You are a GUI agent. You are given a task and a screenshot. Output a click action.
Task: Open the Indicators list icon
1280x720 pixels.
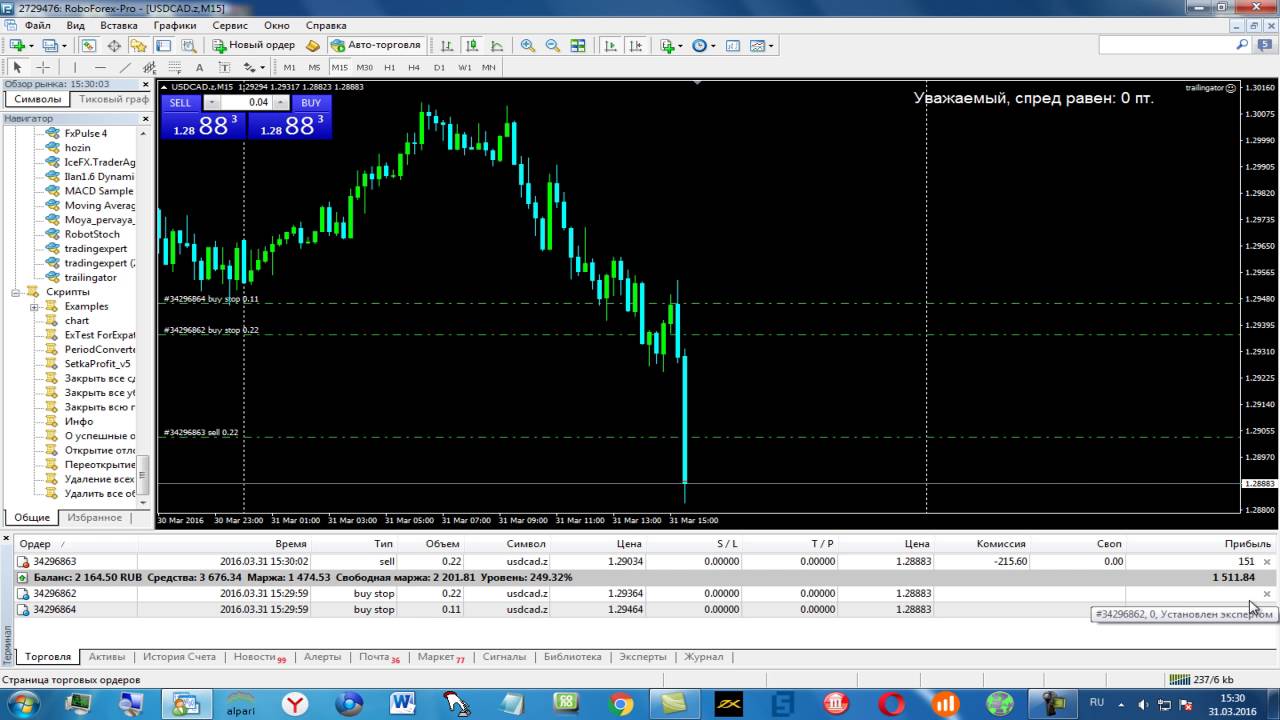coord(667,46)
